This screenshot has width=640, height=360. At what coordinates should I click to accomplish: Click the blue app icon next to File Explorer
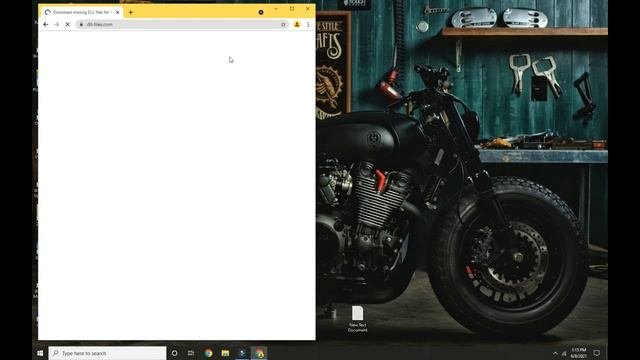(242, 353)
